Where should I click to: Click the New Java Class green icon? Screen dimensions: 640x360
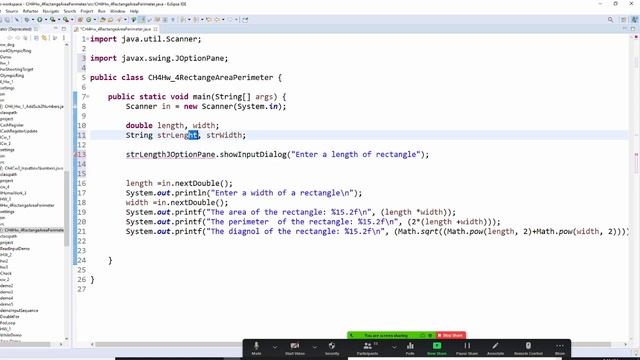(89, 20)
